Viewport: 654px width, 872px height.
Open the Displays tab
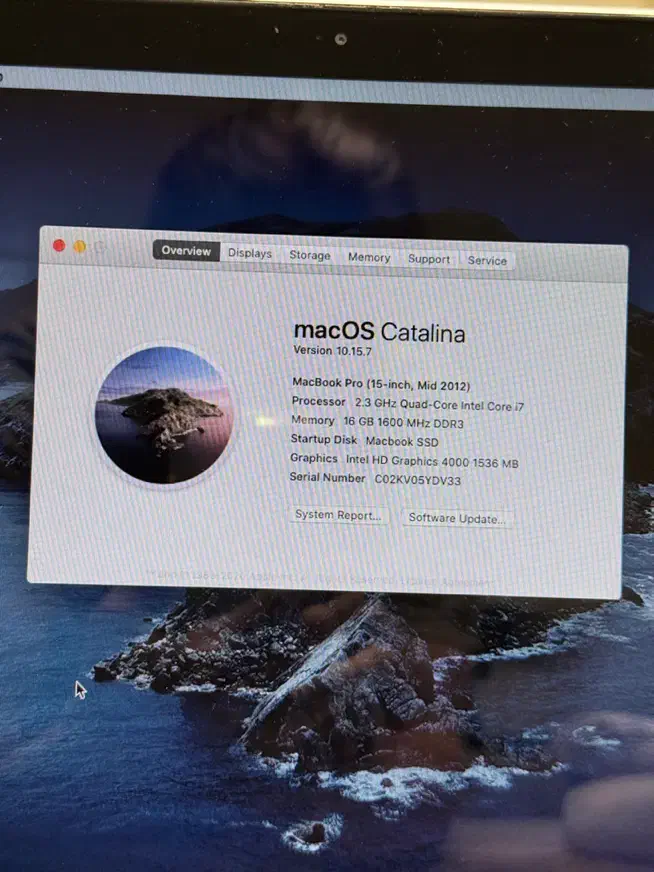click(x=250, y=253)
